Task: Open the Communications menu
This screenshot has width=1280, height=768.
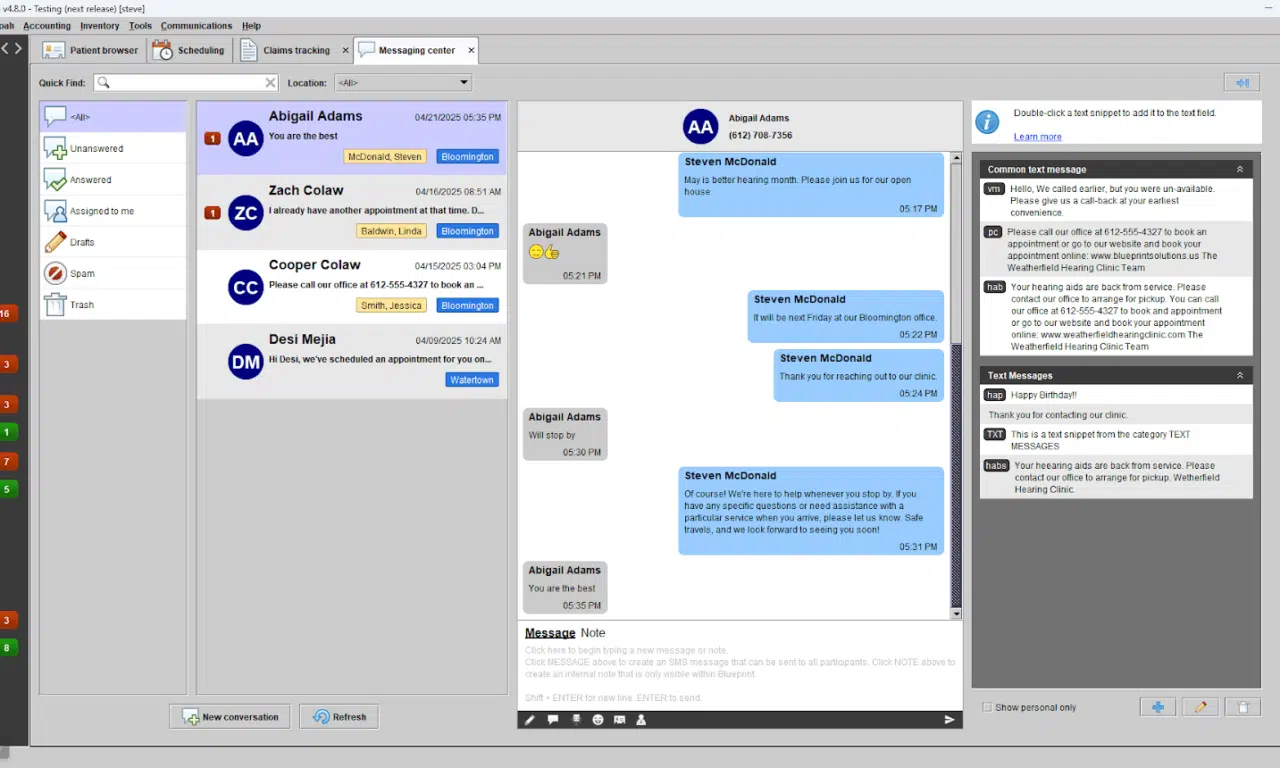Action: point(196,25)
